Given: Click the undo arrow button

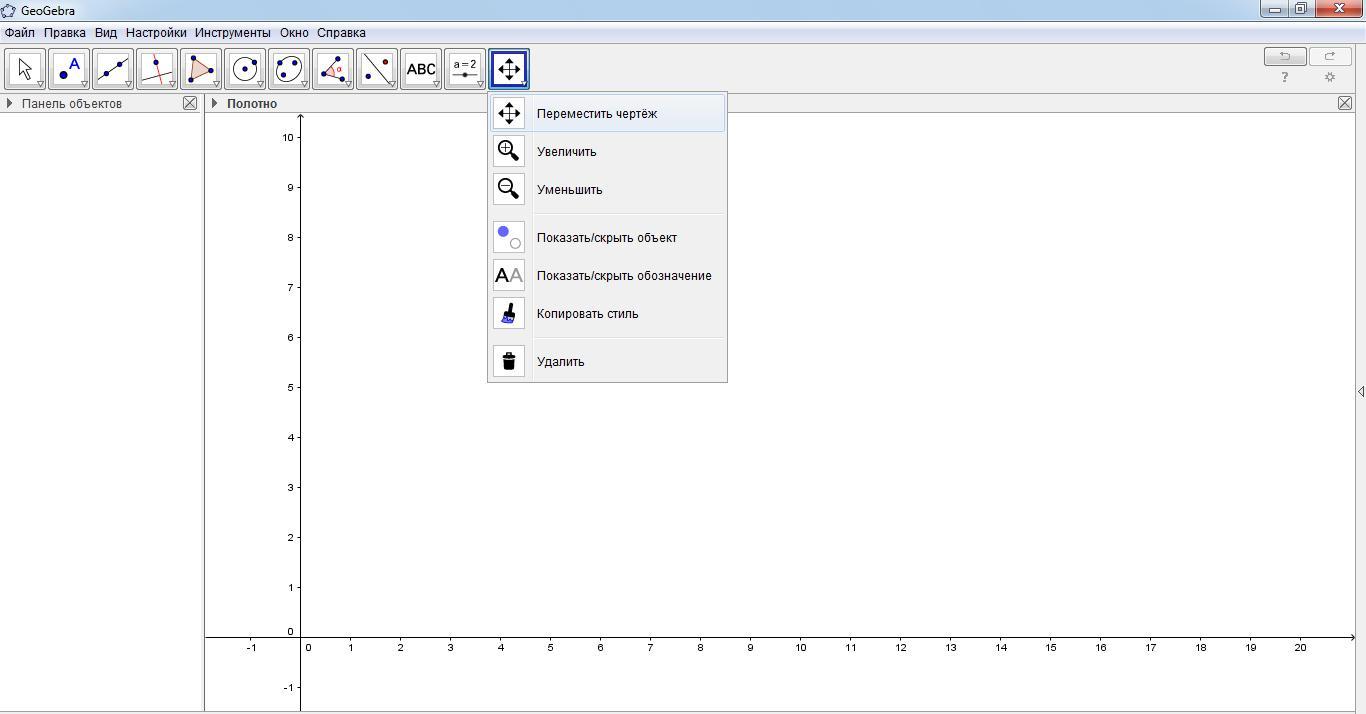Looking at the screenshot, I should pyautogui.click(x=1285, y=56).
